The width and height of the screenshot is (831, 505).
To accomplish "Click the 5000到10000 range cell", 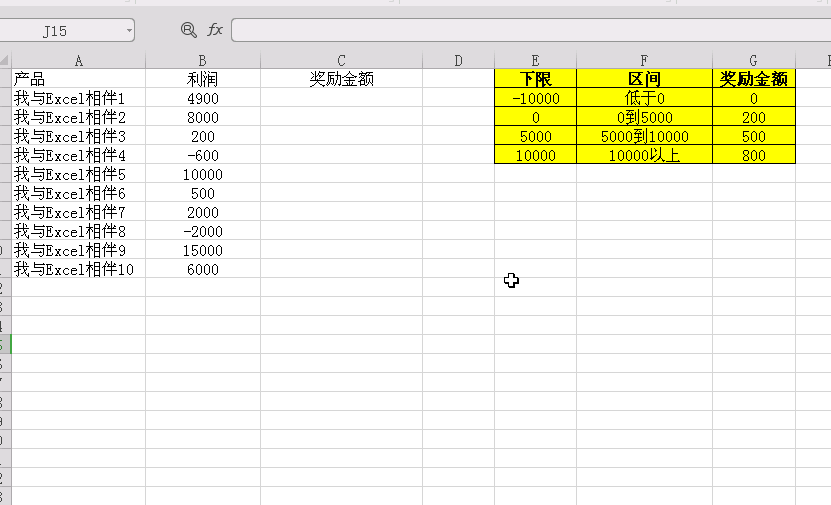I will (x=644, y=136).
